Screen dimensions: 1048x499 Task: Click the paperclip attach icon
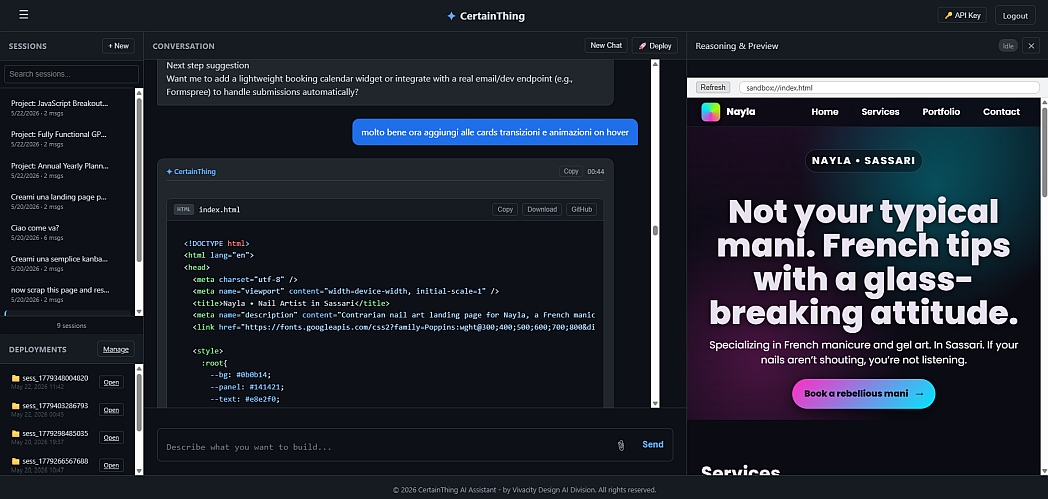click(x=621, y=445)
